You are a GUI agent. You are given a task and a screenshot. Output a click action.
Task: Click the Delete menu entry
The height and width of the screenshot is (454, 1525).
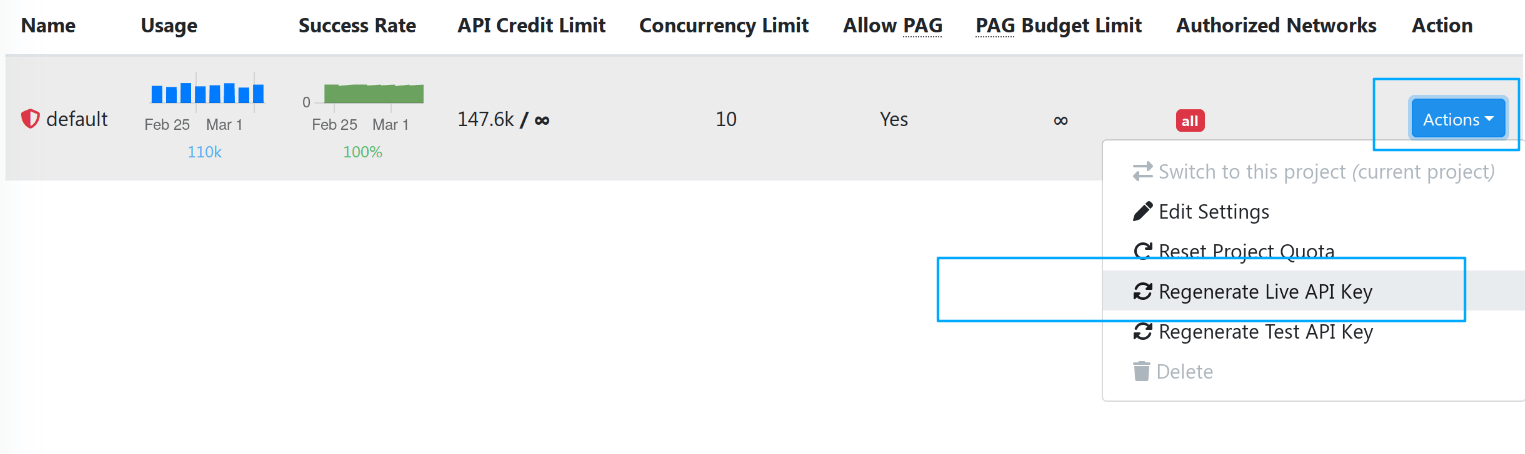click(x=1184, y=372)
